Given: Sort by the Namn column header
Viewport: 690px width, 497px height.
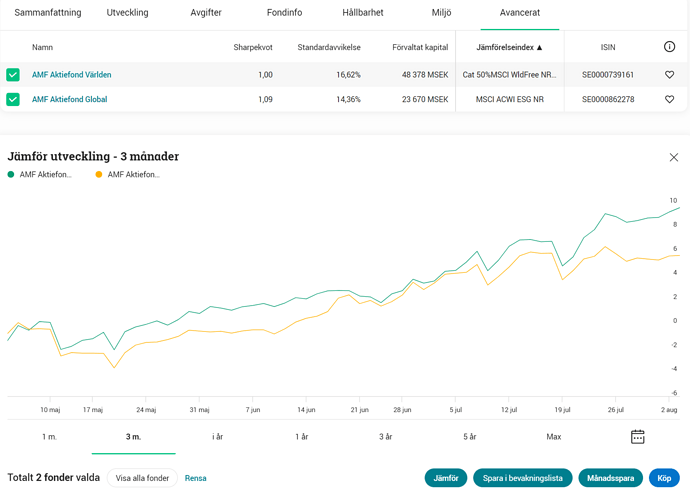Looking at the screenshot, I should (42, 47).
